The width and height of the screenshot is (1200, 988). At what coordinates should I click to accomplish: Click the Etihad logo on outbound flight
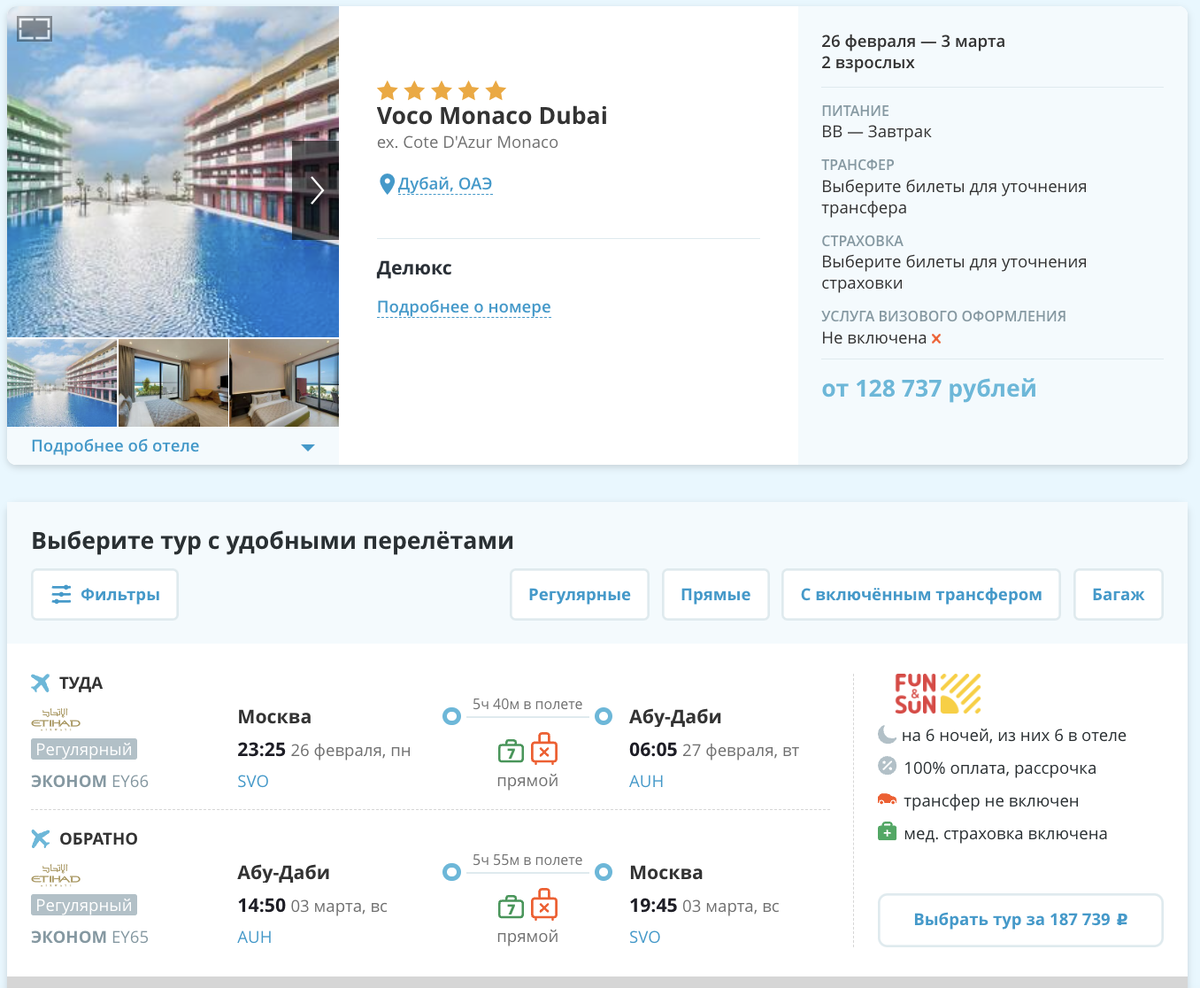point(56,720)
